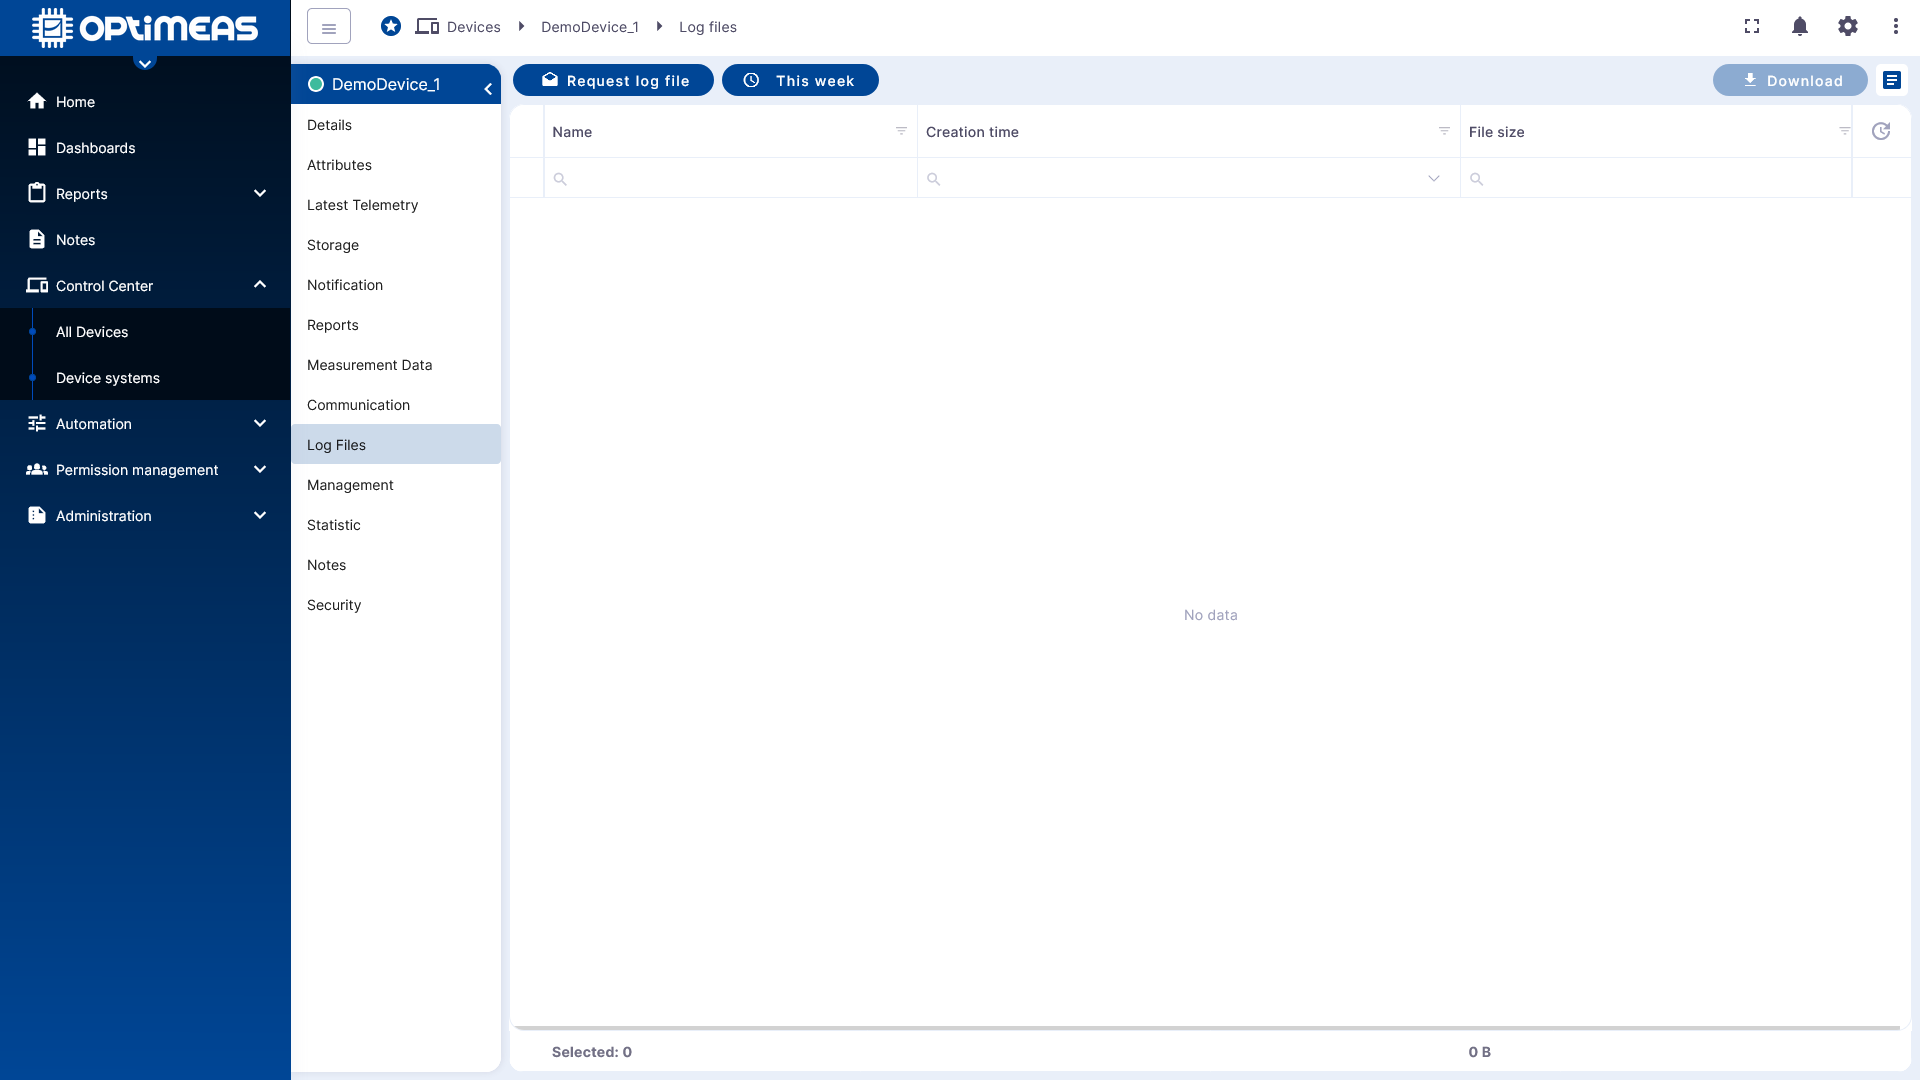Open Creation time search dropdown arrow
Viewport: 1920px width, 1080px height.
tap(1434, 178)
